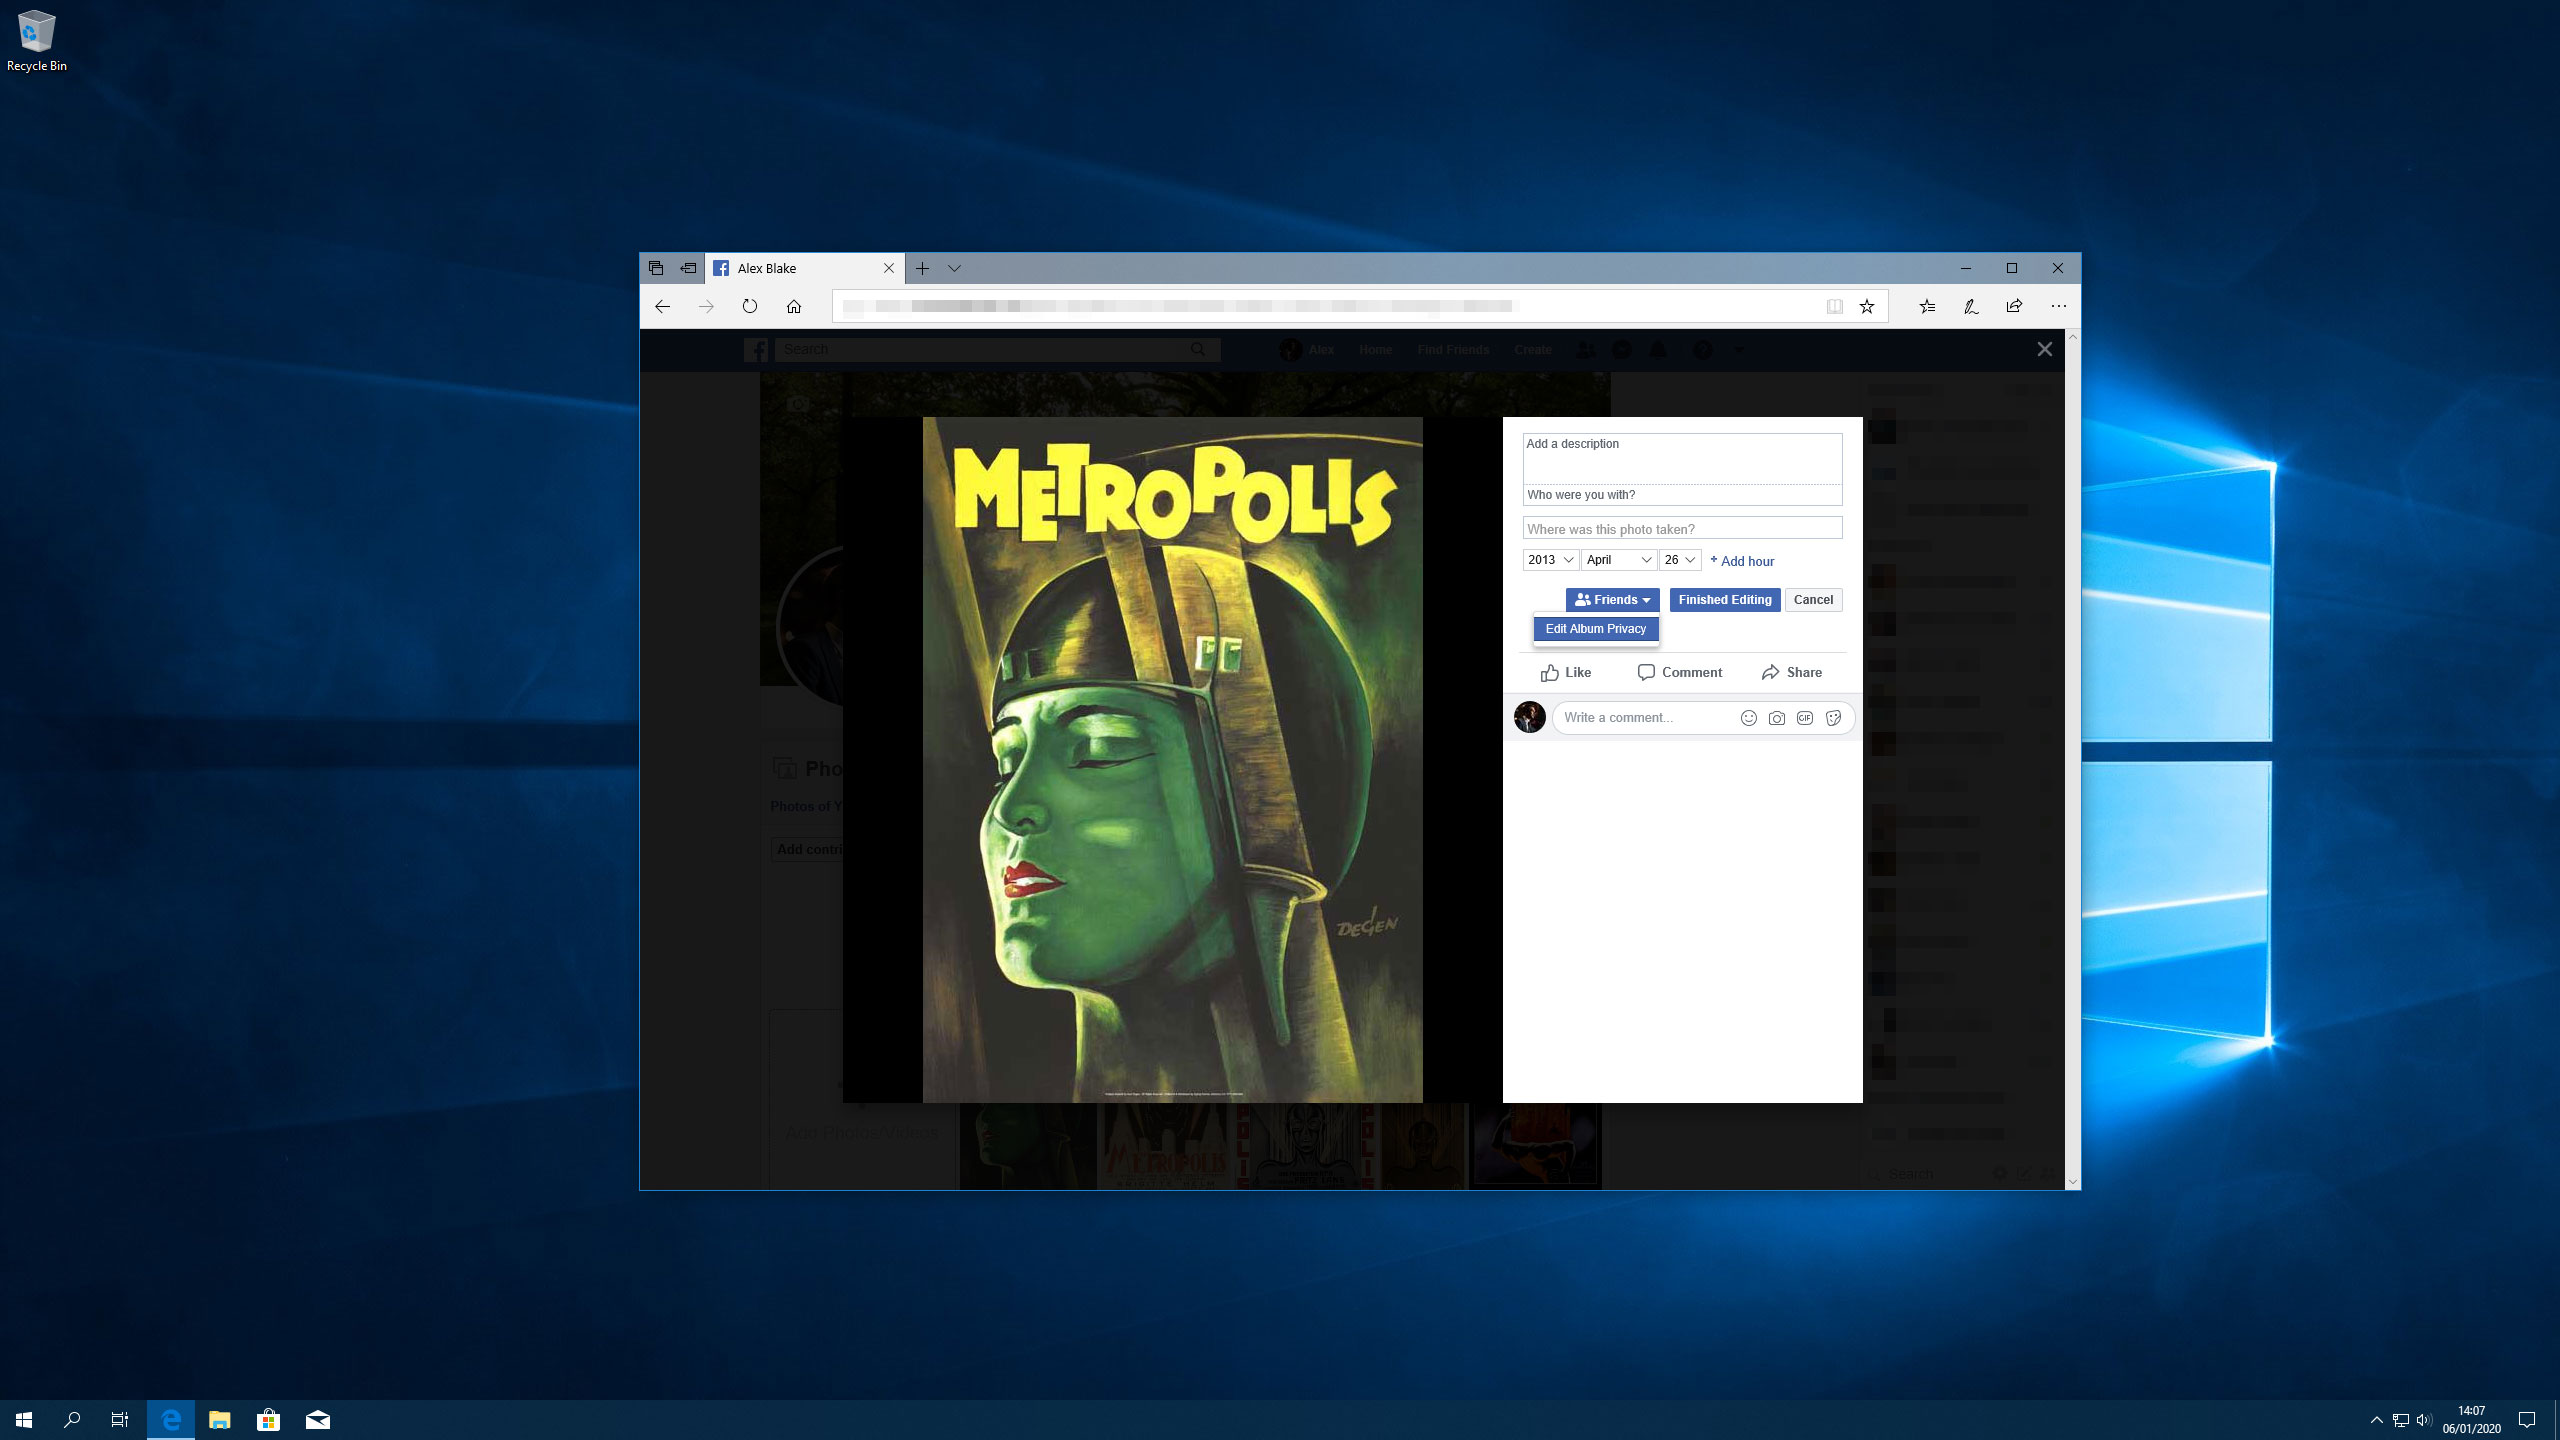Image resolution: width=2560 pixels, height=1440 pixels.
Task: Open the Friends privacy selector
Action: (1612, 600)
